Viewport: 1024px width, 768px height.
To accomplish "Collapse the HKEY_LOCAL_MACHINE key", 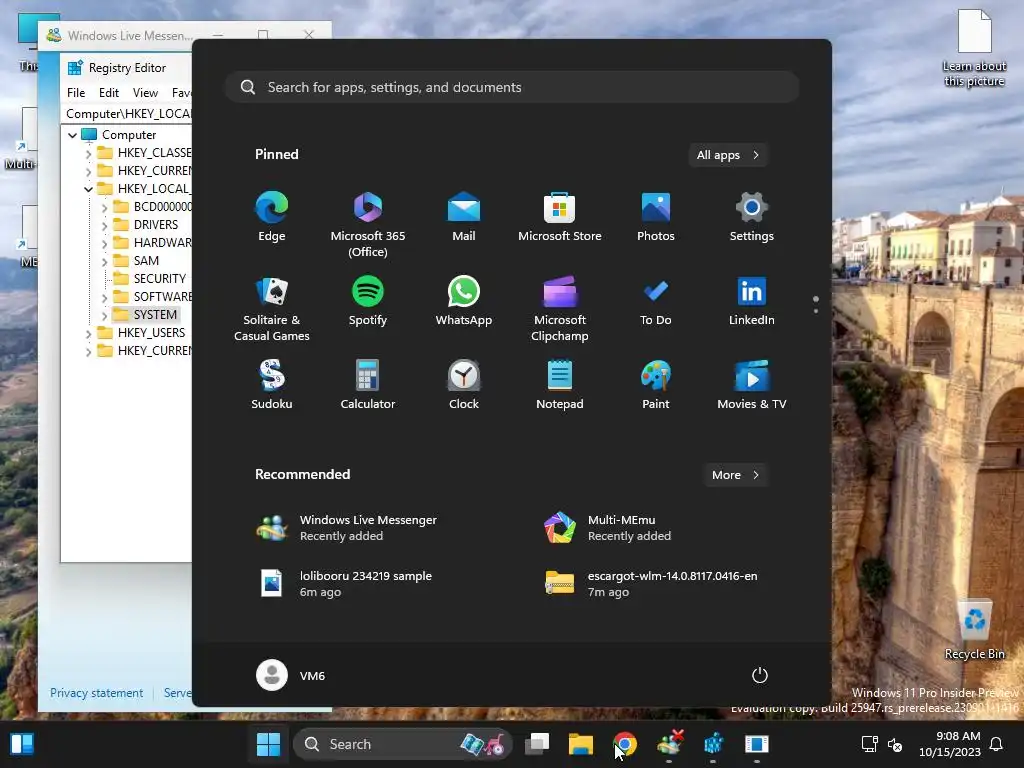I will click(x=88, y=189).
